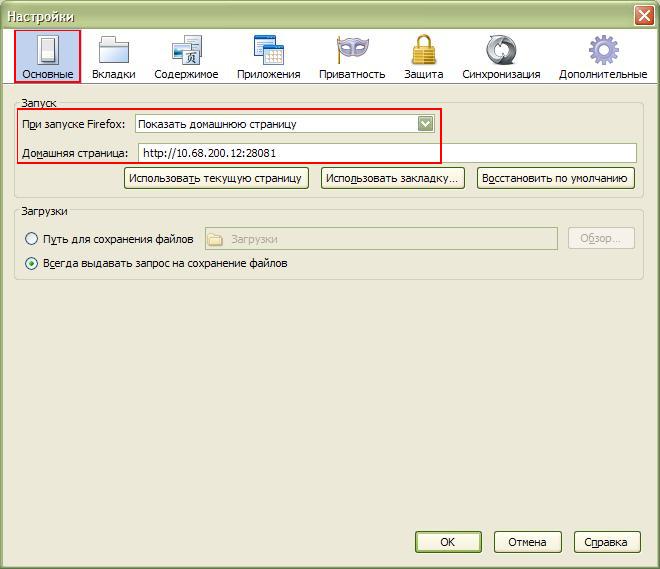Open the Дополнительные gear section
Viewport: 660px width, 569px height.
(603, 56)
